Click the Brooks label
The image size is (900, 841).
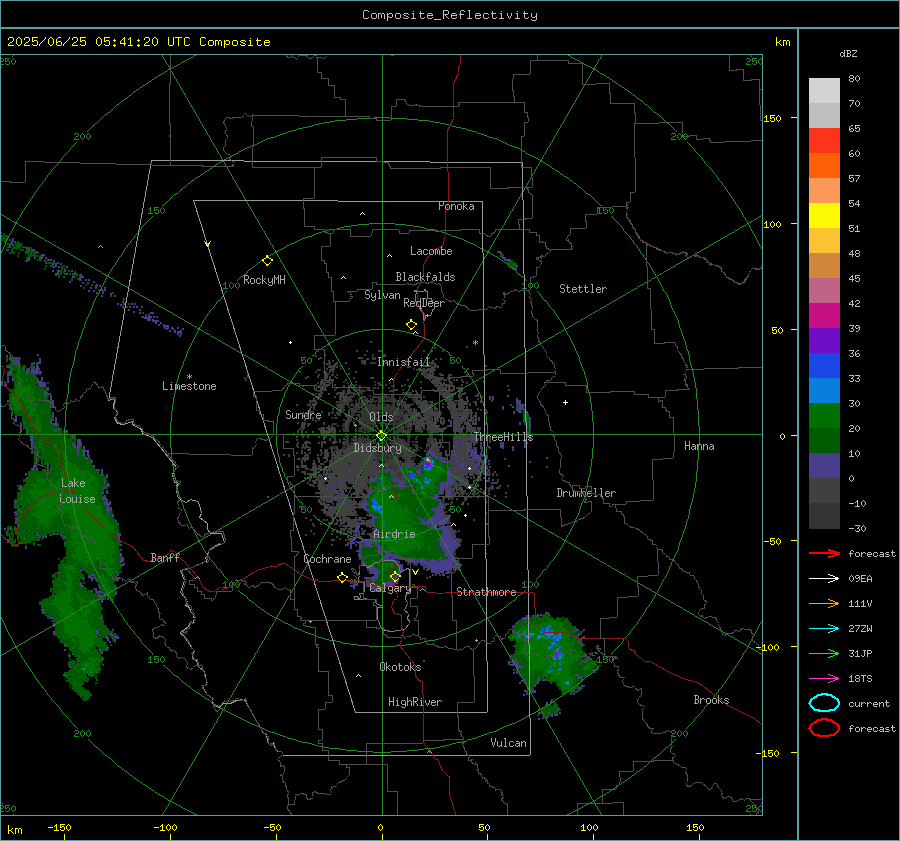click(711, 700)
